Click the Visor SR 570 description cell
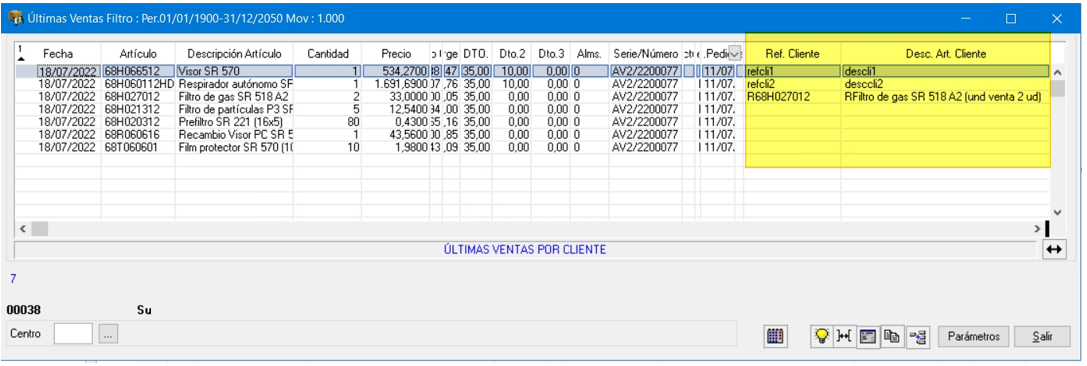 click(x=234, y=71)
